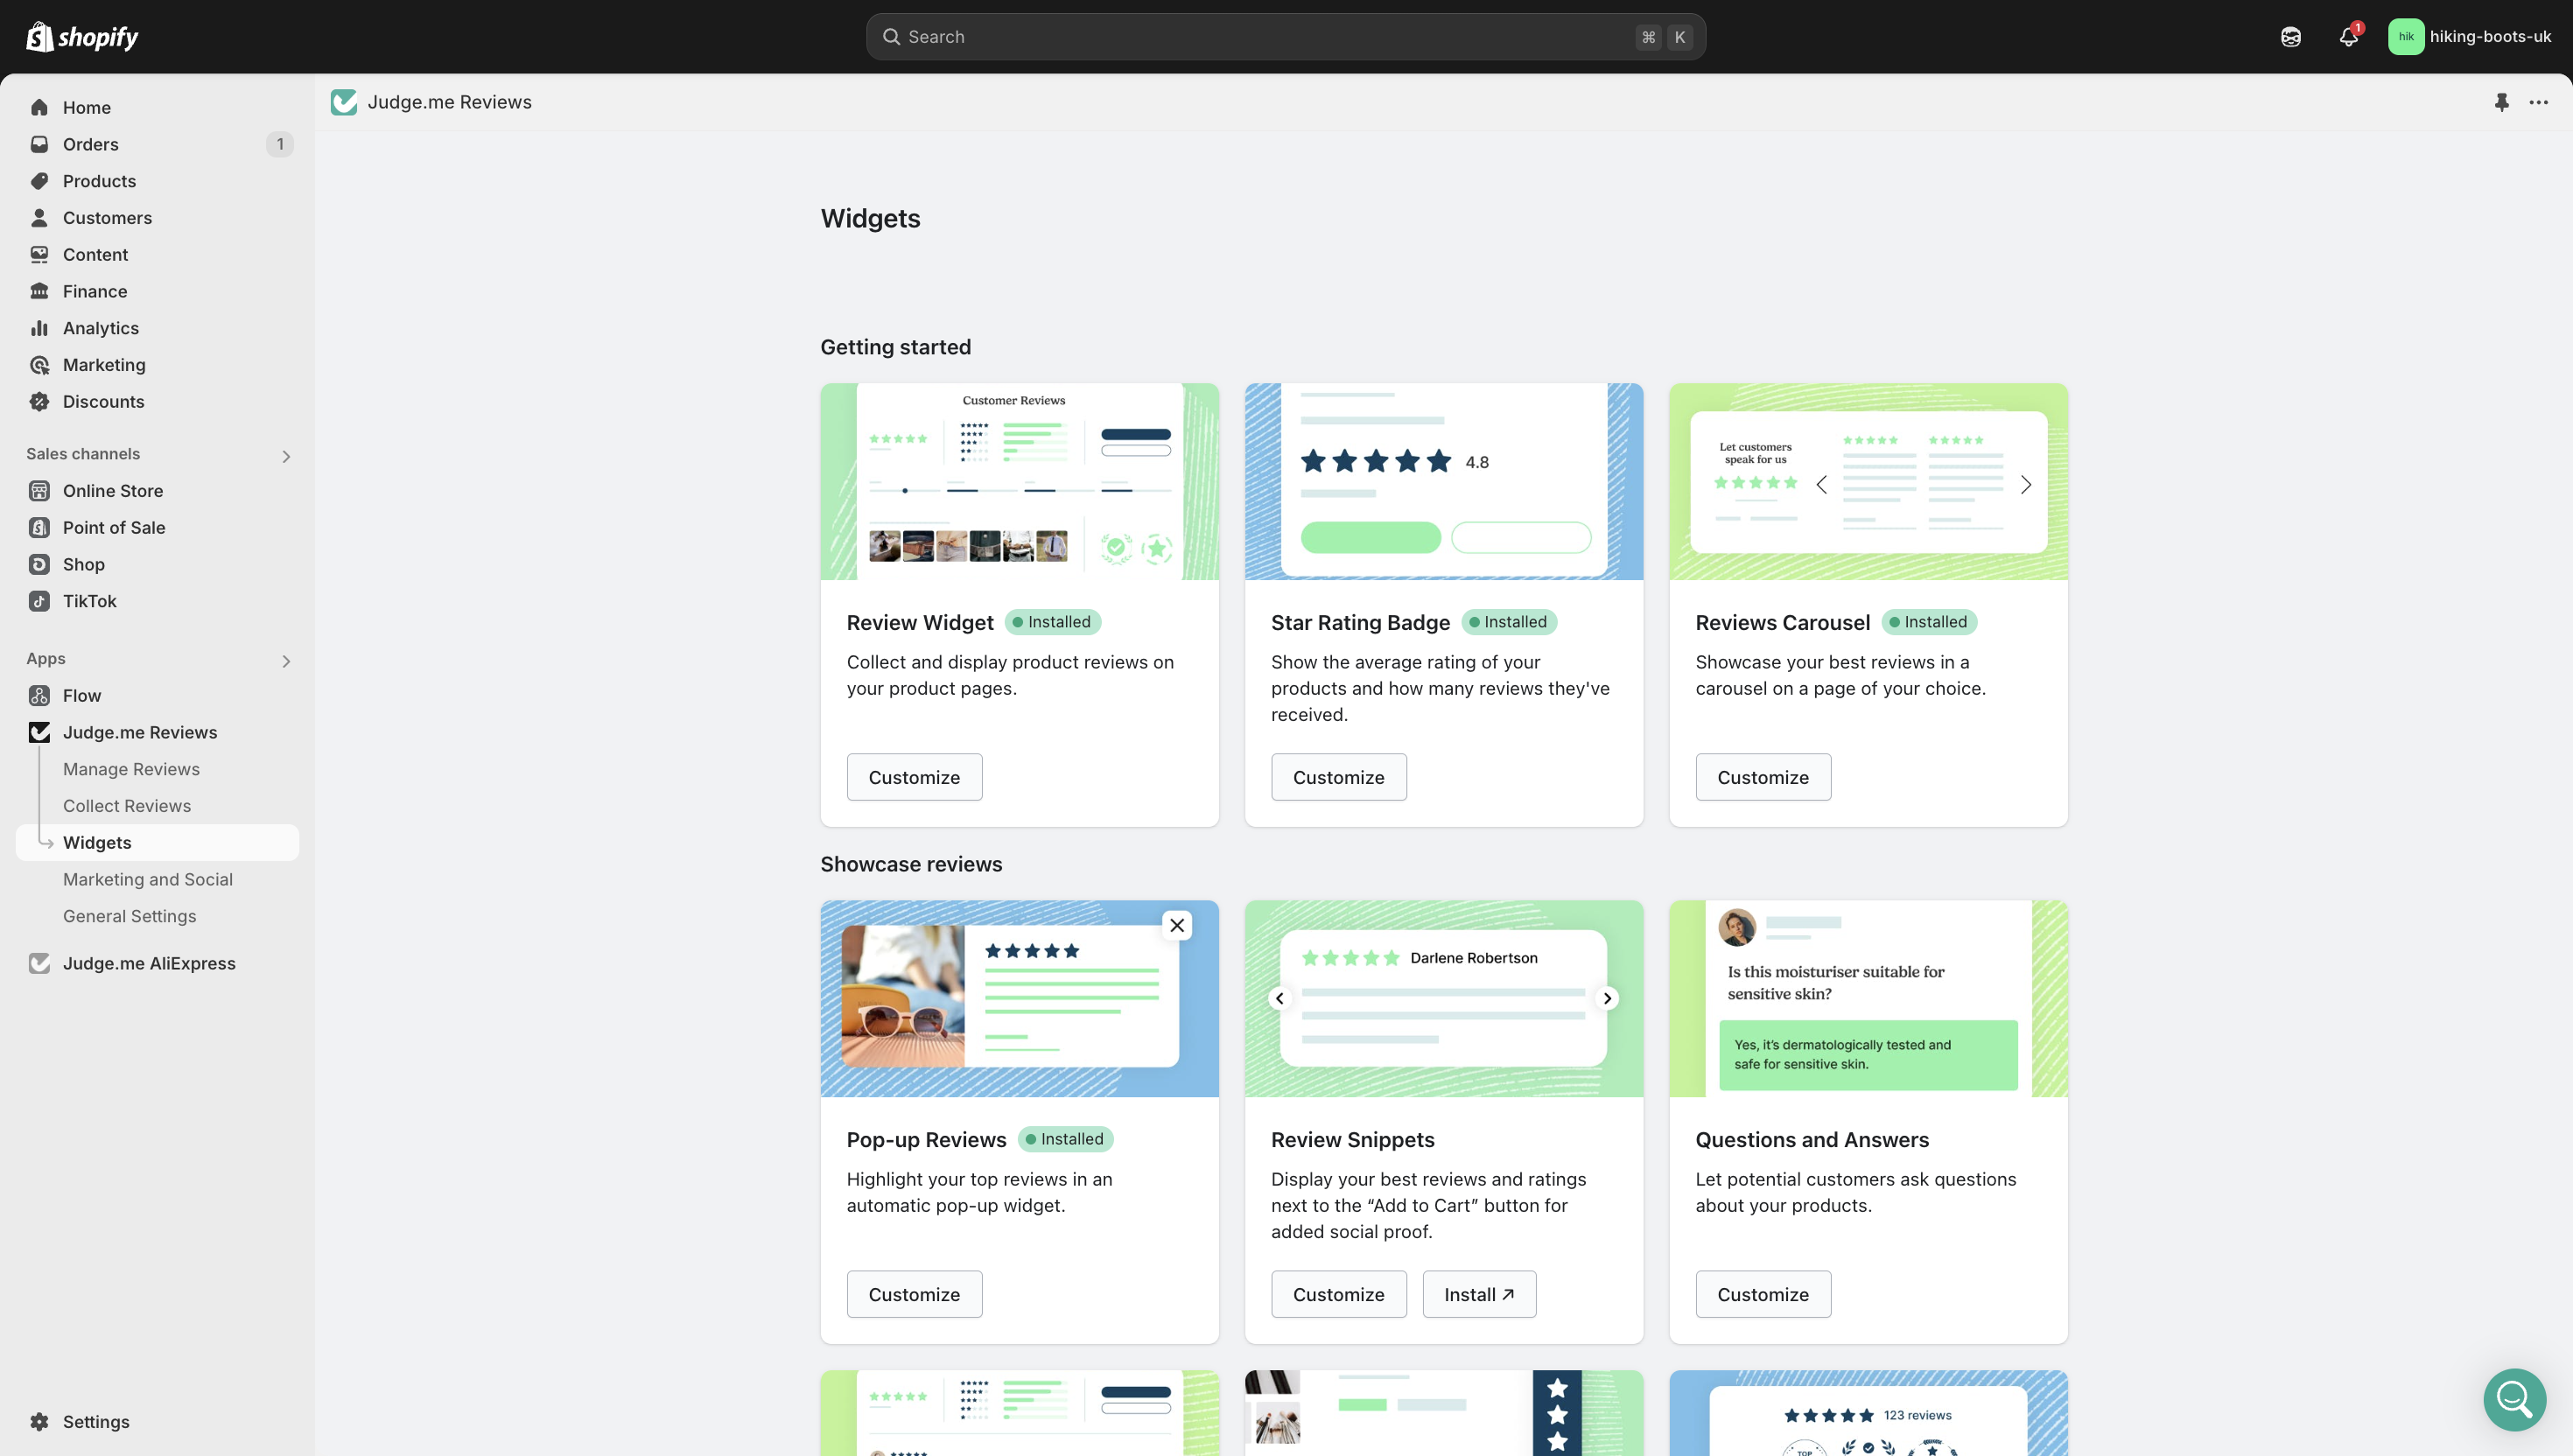2573x1456 pixels.
Task: Click the Star Rating Badge preview image
Action: coord(1443,481)
